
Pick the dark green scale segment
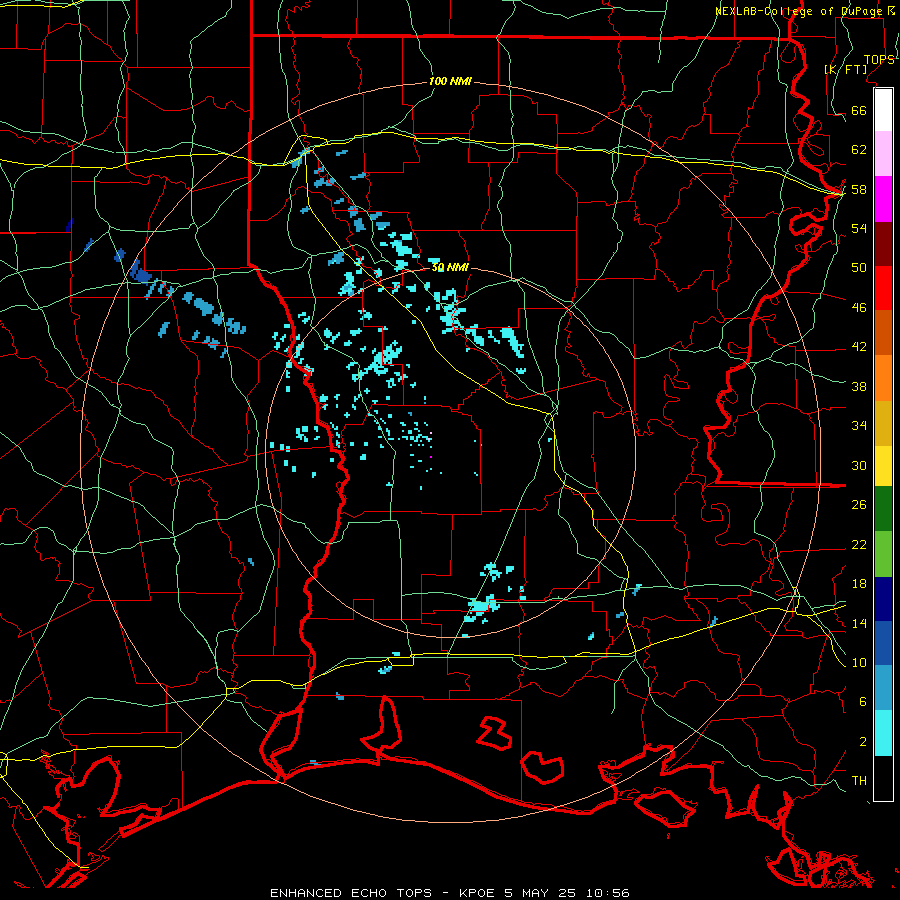883,509
